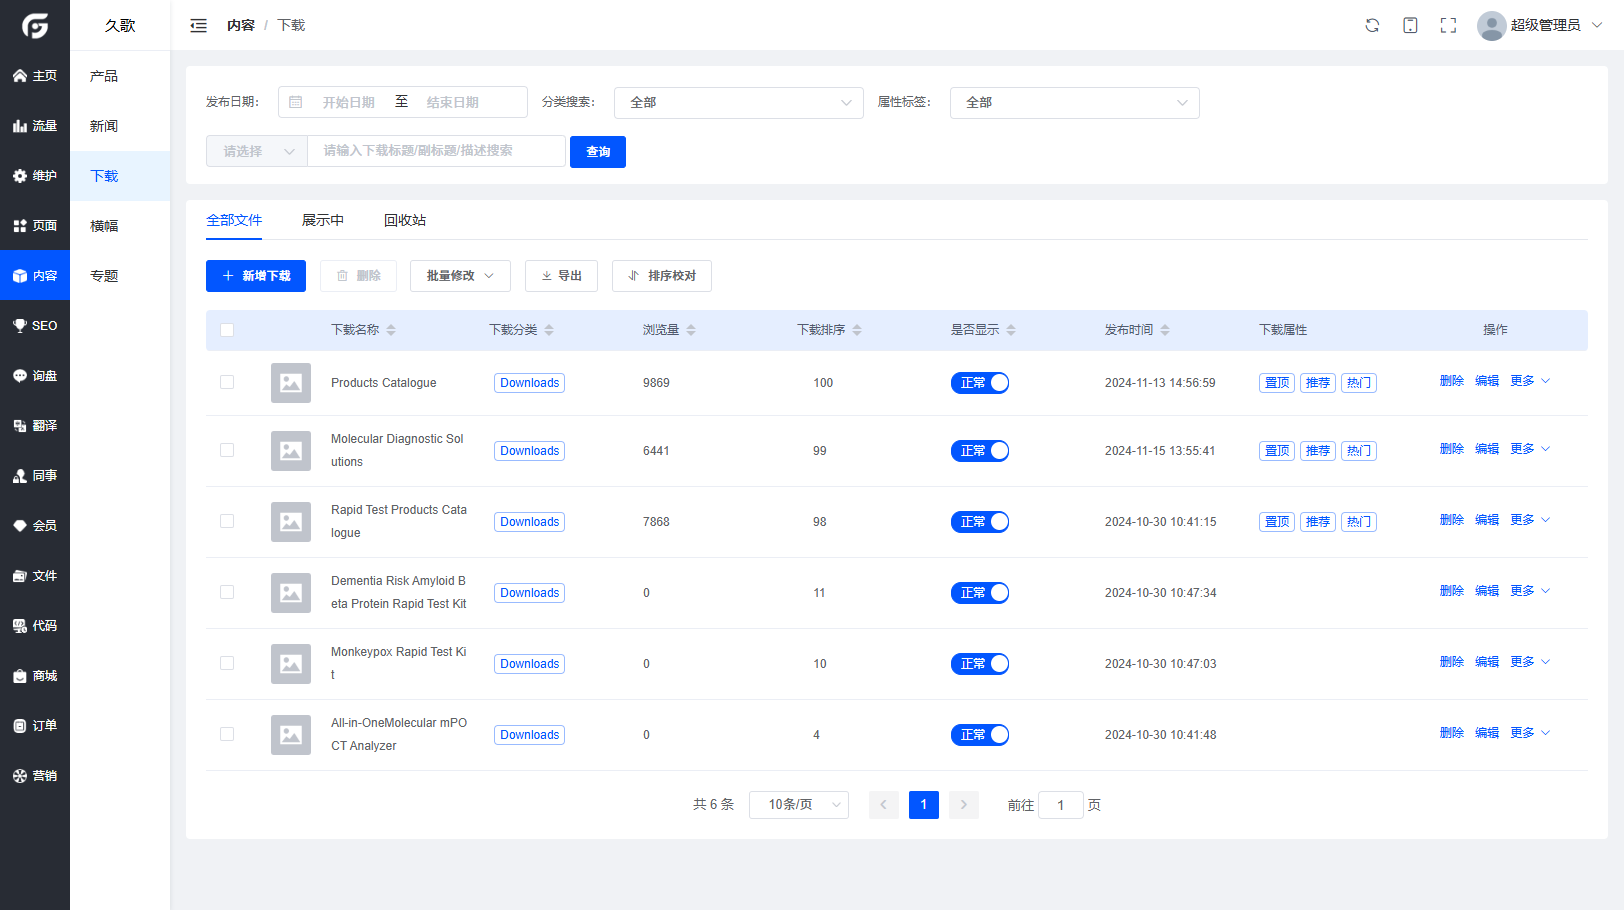Open 横幅 in the content submenu
The height and width of the screenshot is (910, 1624).
pos(120,226)
